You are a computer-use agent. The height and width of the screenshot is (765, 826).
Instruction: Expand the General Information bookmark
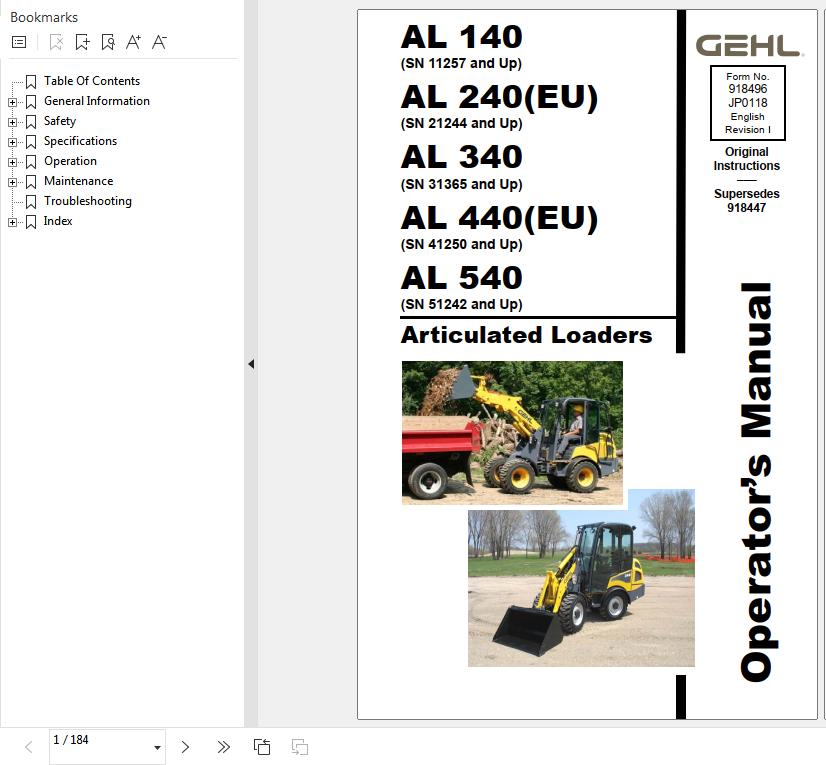point(12,102)
